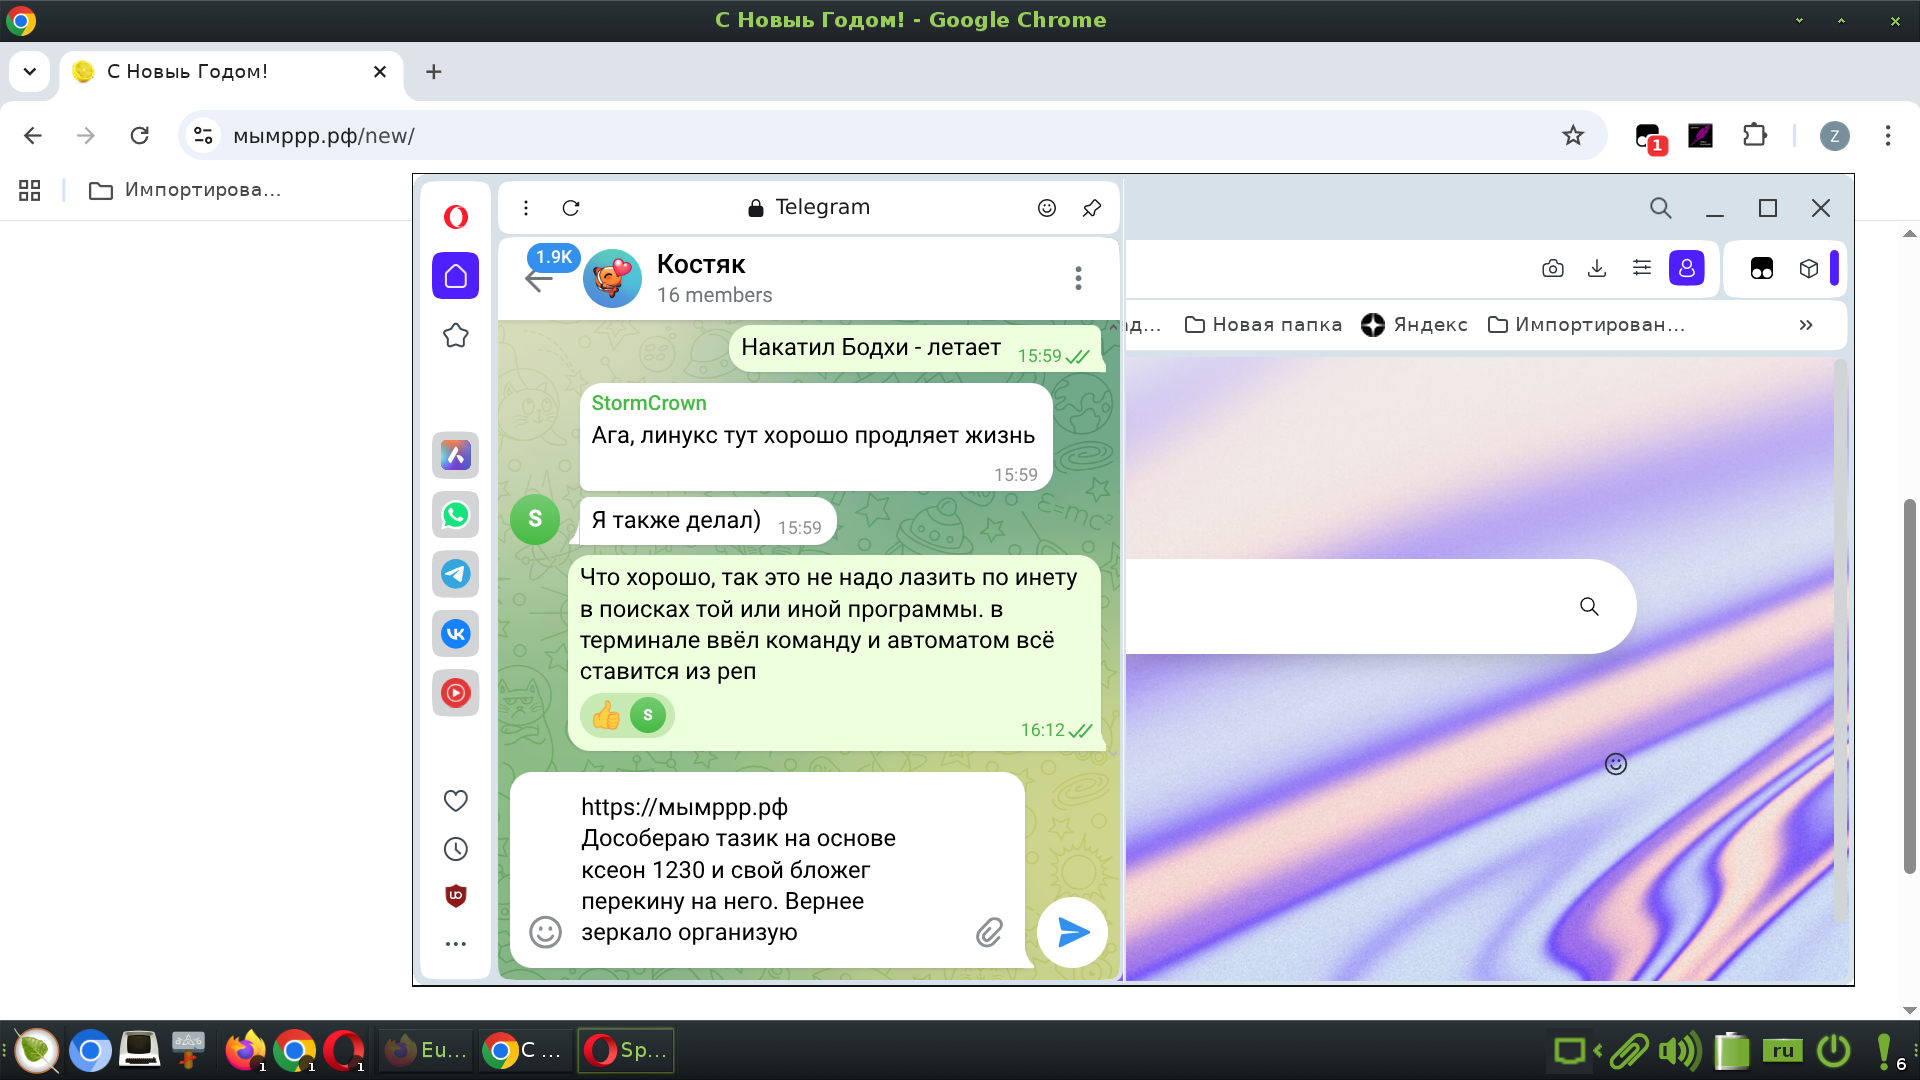Open the emoji picker in message box
The image size is (1920, 1080).
click(x=545, y=932)
